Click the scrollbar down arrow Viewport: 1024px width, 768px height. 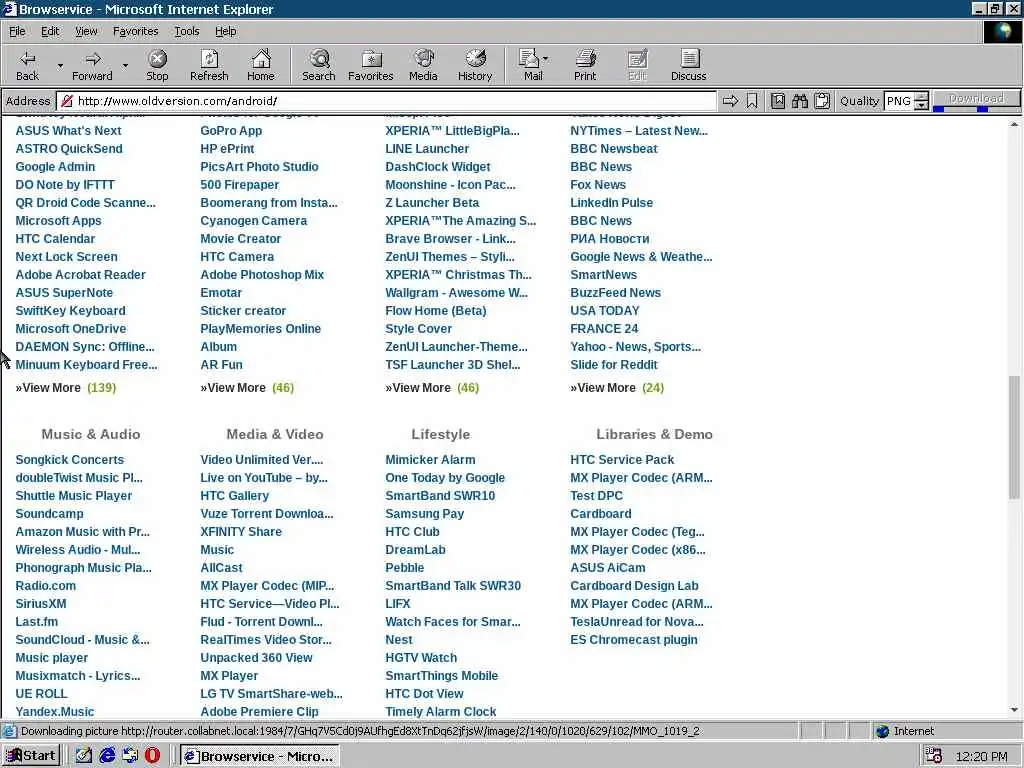(1014, 710)
